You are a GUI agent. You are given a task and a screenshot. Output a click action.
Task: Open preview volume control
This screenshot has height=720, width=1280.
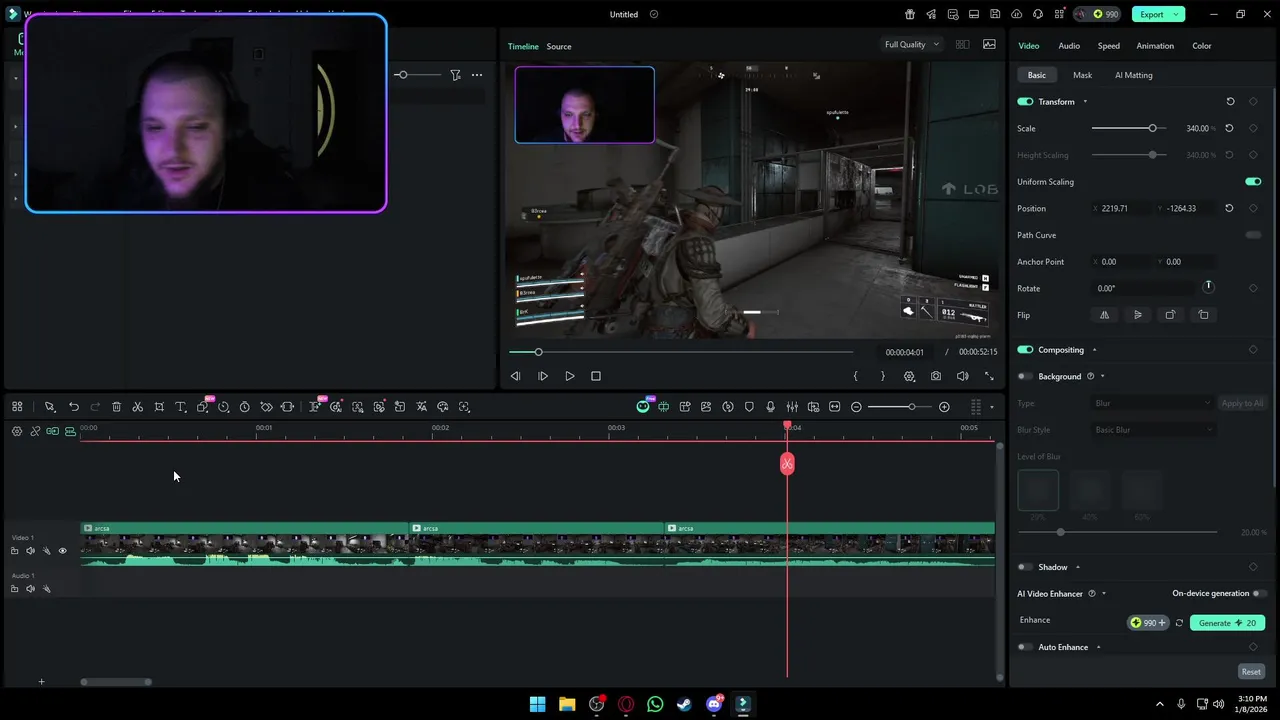point(962,376)
